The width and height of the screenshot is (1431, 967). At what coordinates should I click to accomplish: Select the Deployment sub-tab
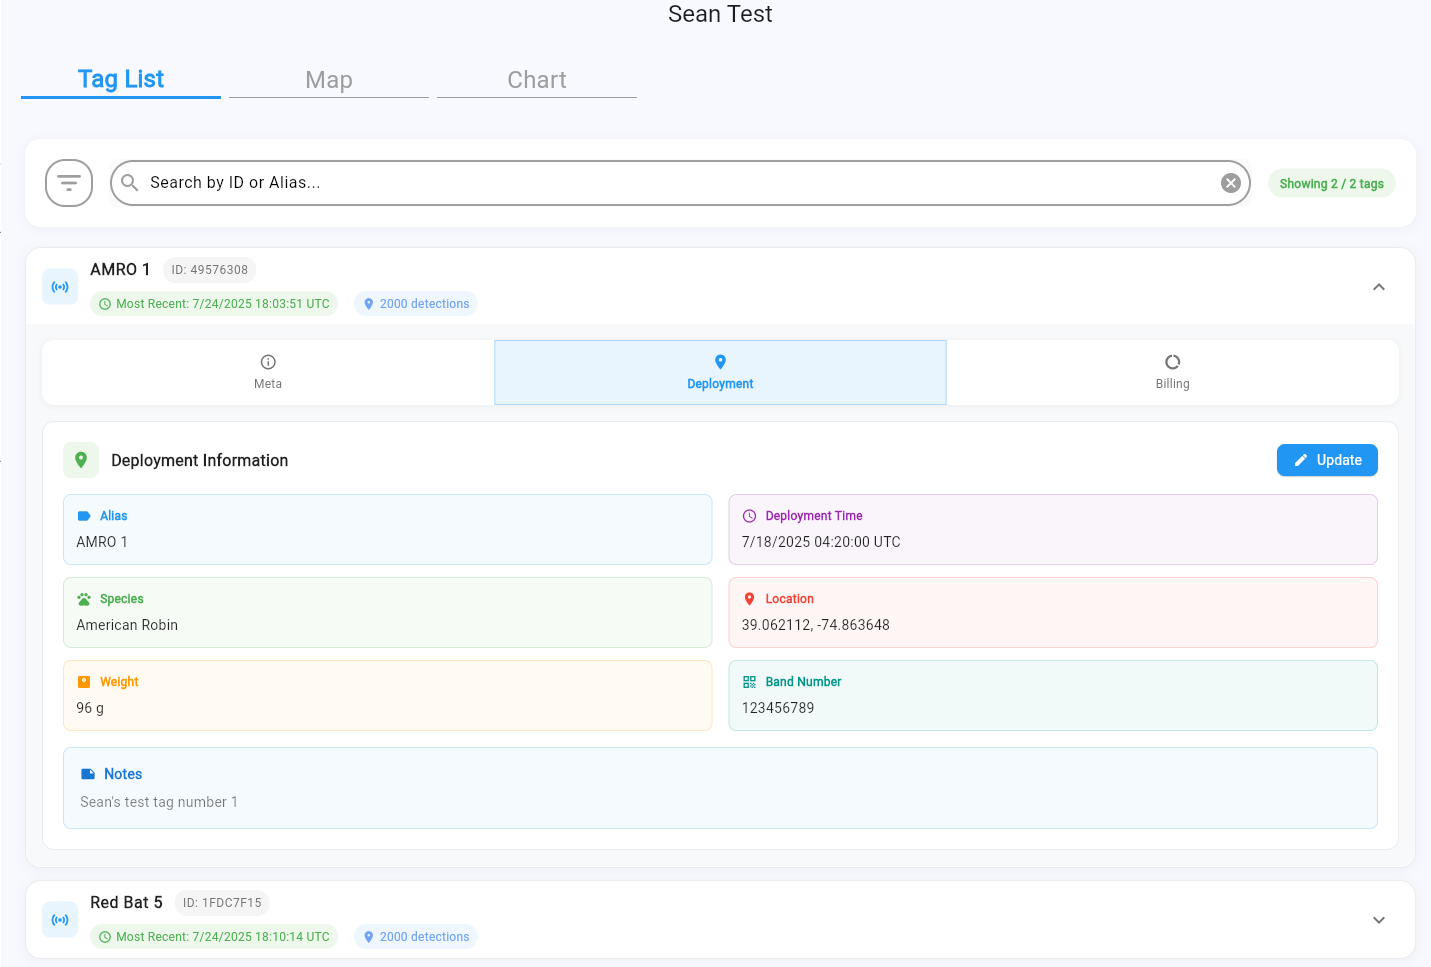pos(720,372)
